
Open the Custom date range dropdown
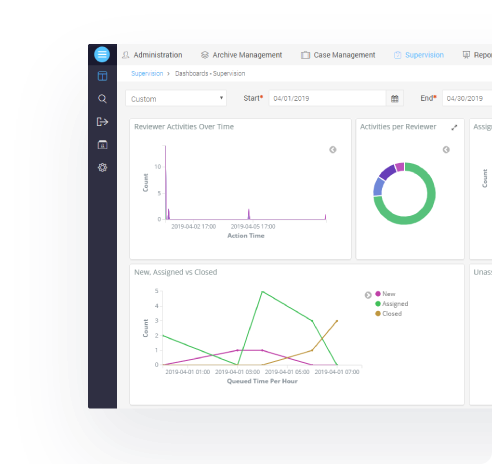click(176, 98)
